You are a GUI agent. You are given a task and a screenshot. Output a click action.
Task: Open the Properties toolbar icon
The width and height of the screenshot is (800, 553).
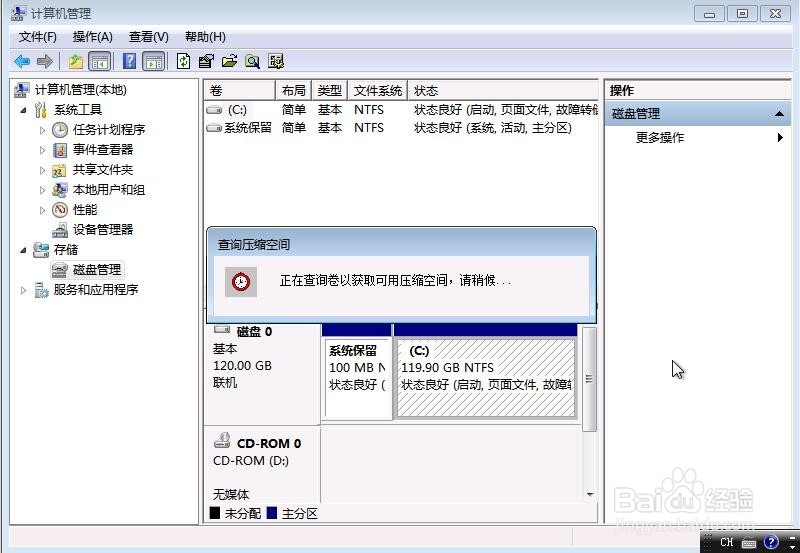pos(206,62)
